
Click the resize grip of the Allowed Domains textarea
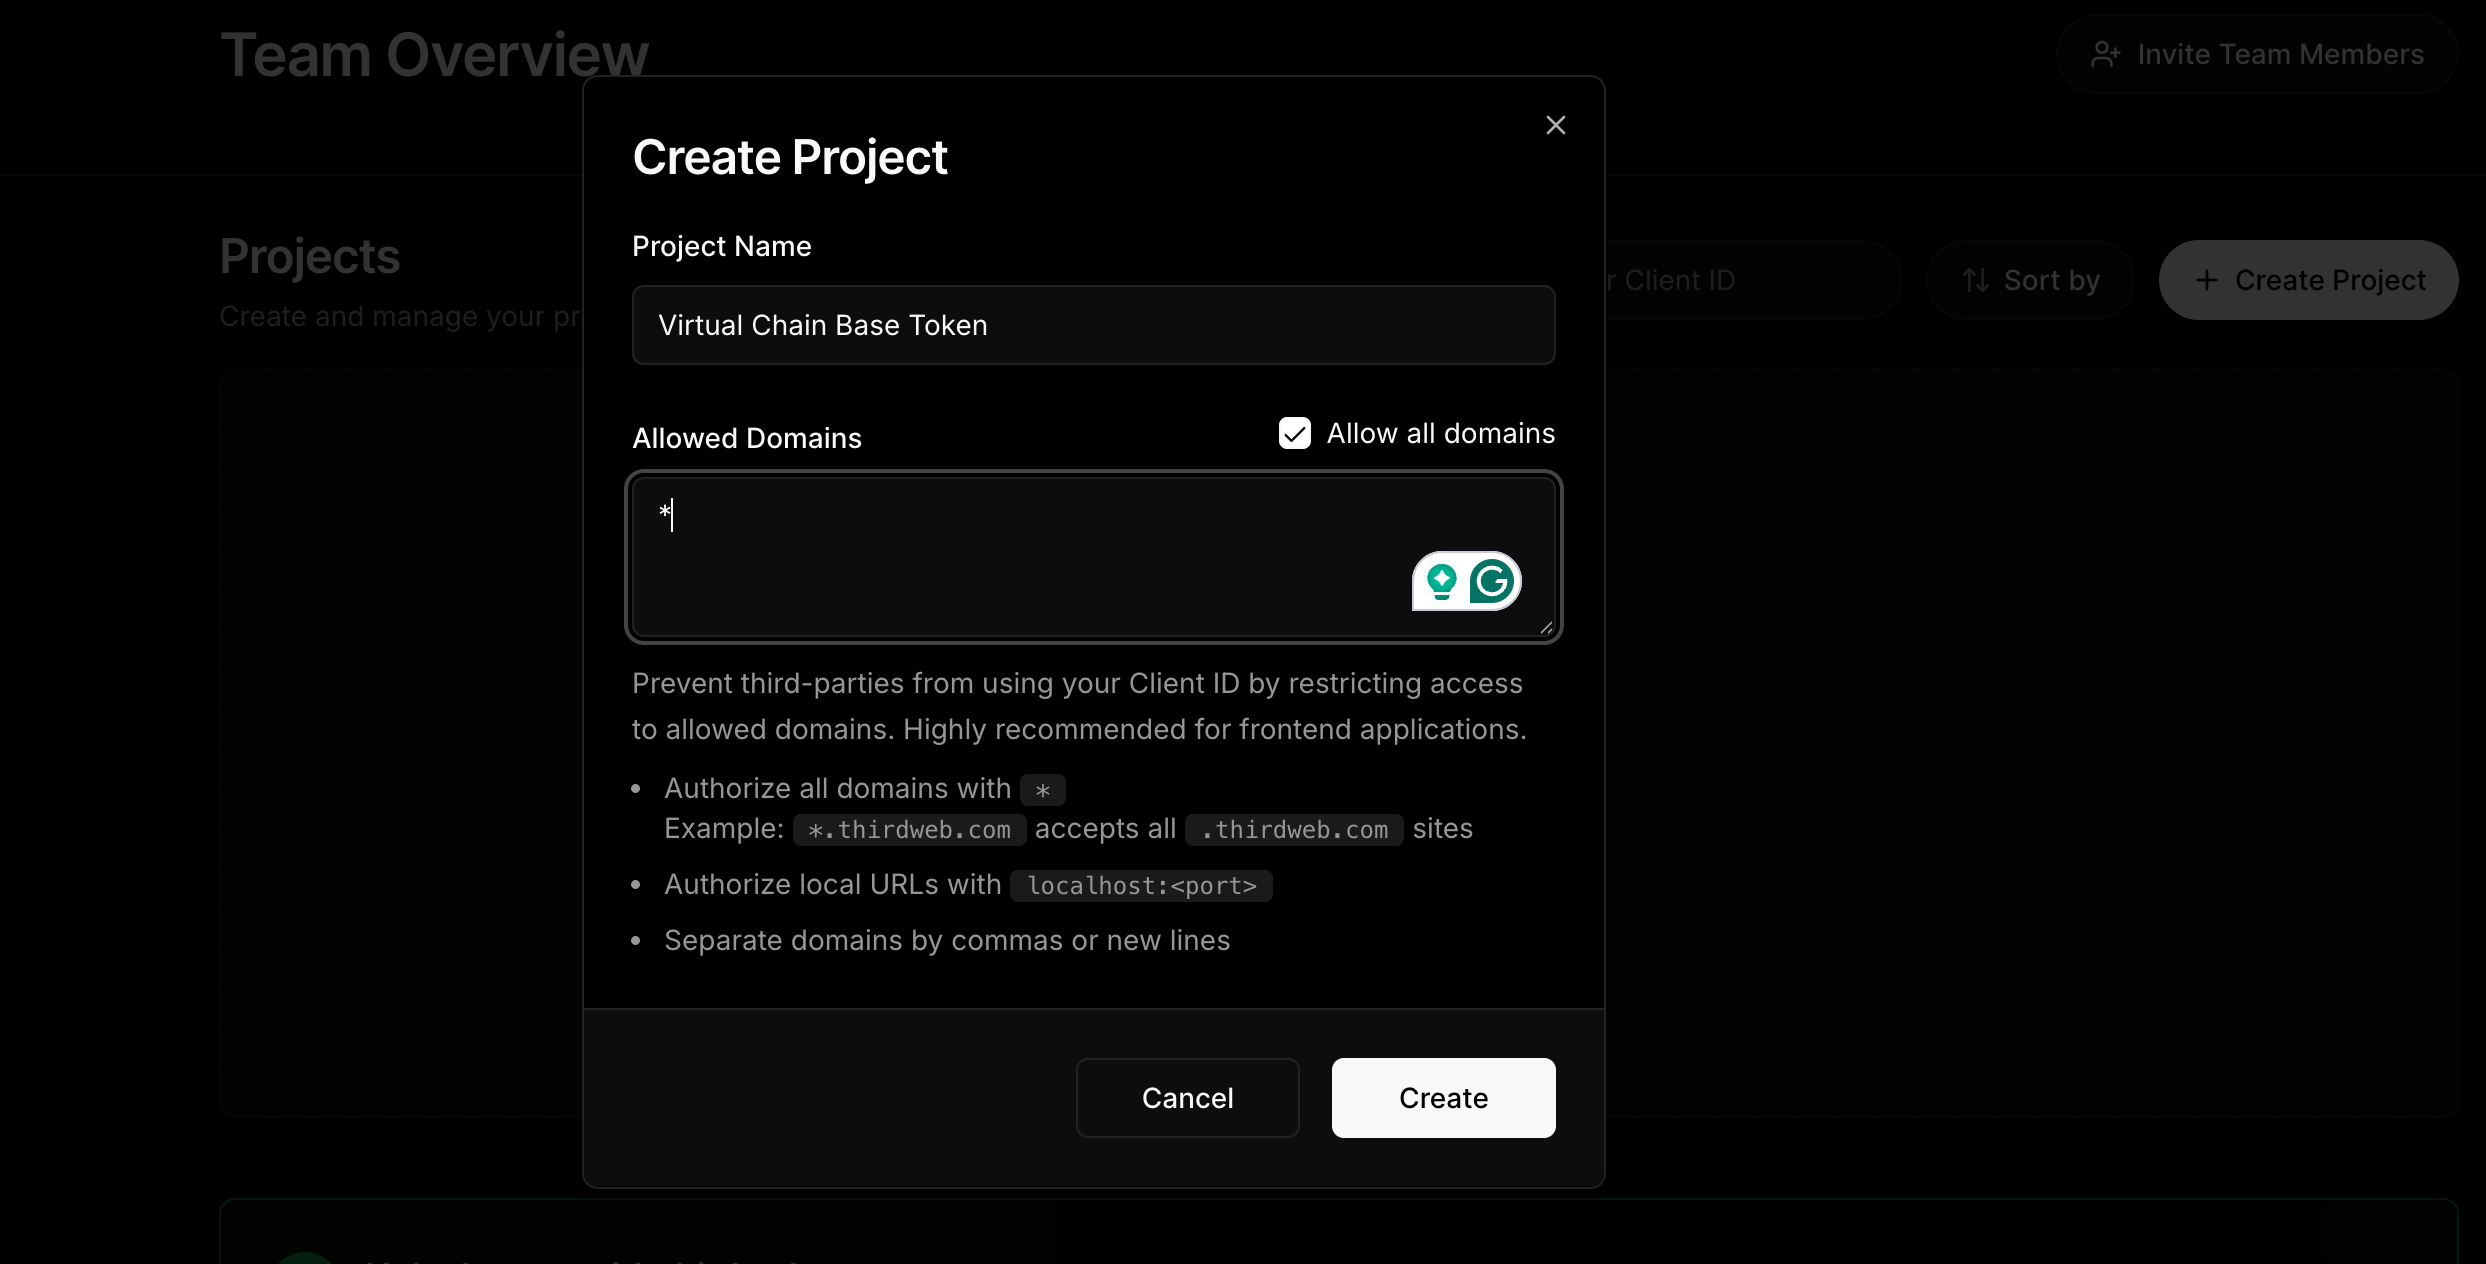pos(1547,628)
